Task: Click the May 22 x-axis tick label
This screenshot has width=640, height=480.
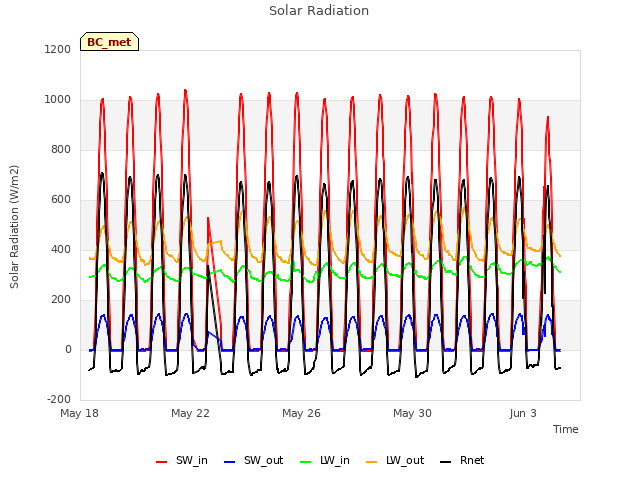Action: click(190, 413)
